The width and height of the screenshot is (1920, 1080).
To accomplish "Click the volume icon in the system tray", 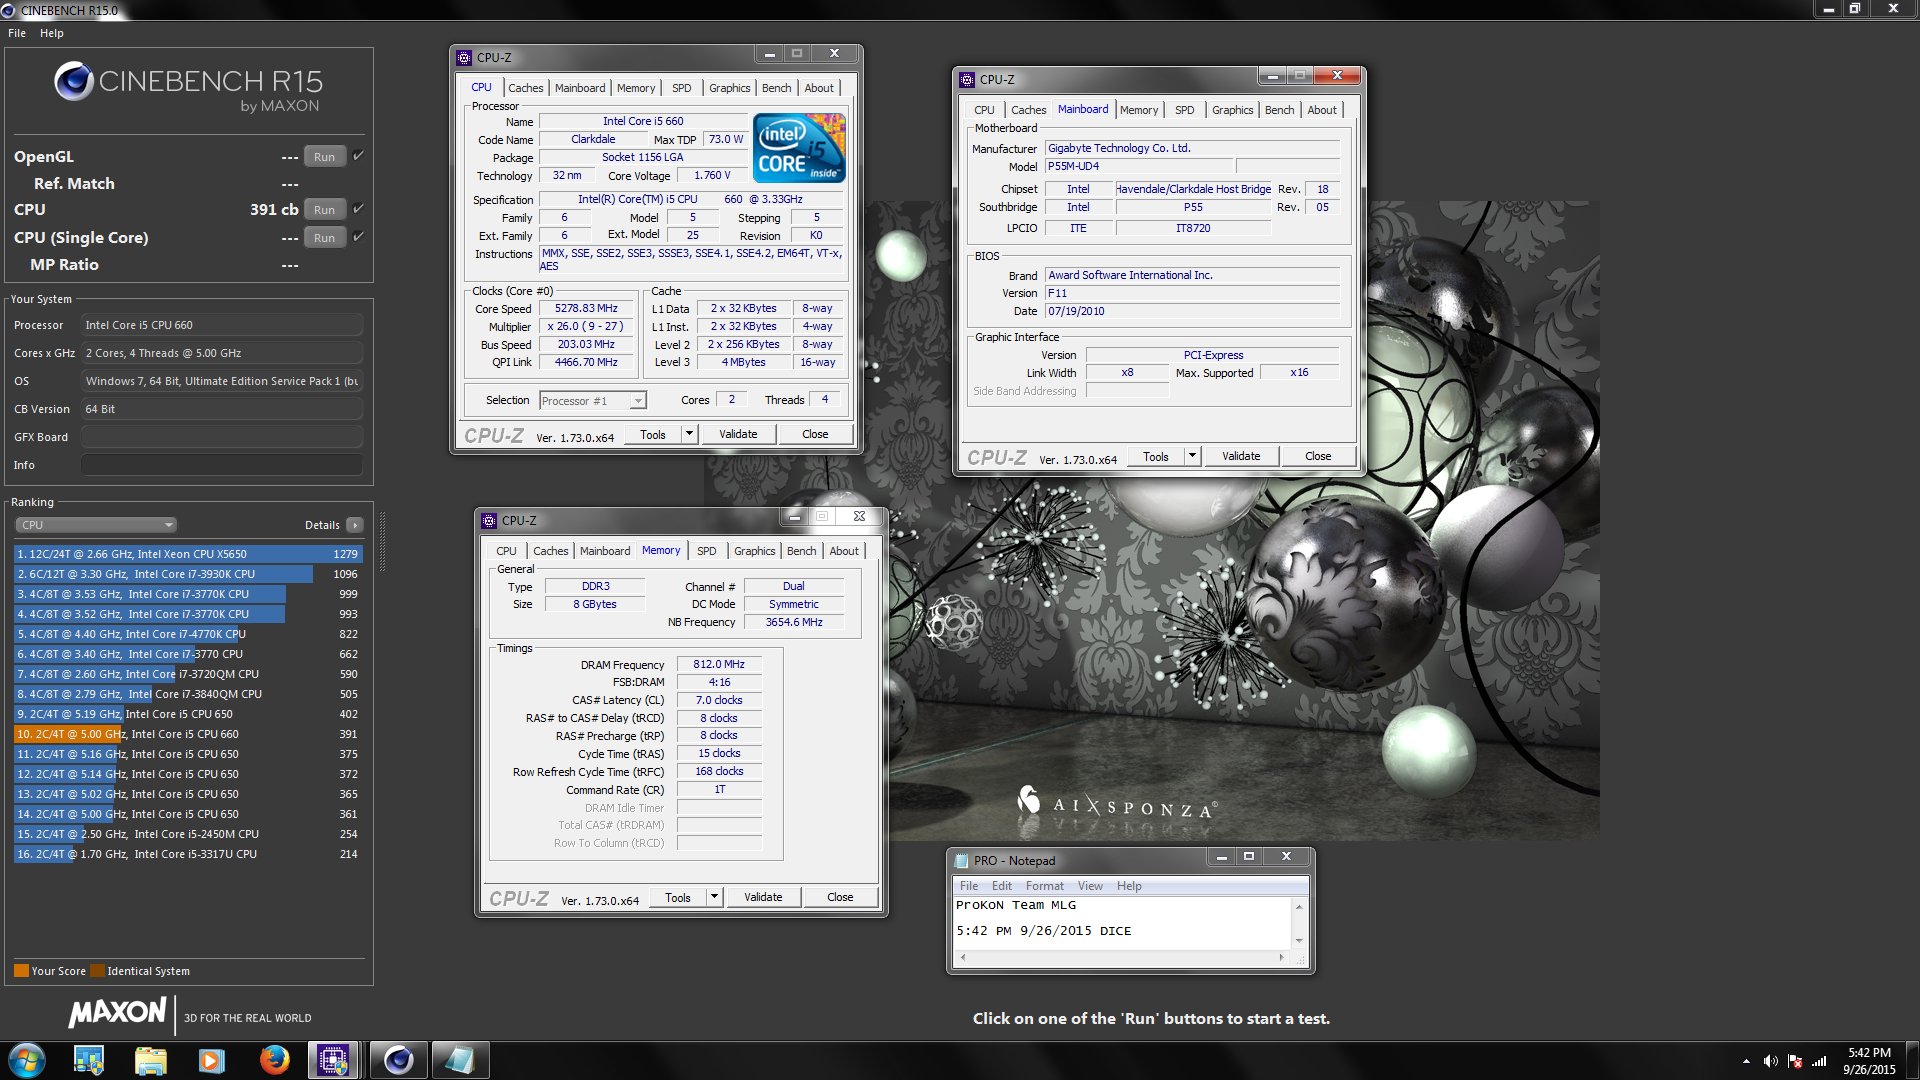I will tap(1770, 1061).
